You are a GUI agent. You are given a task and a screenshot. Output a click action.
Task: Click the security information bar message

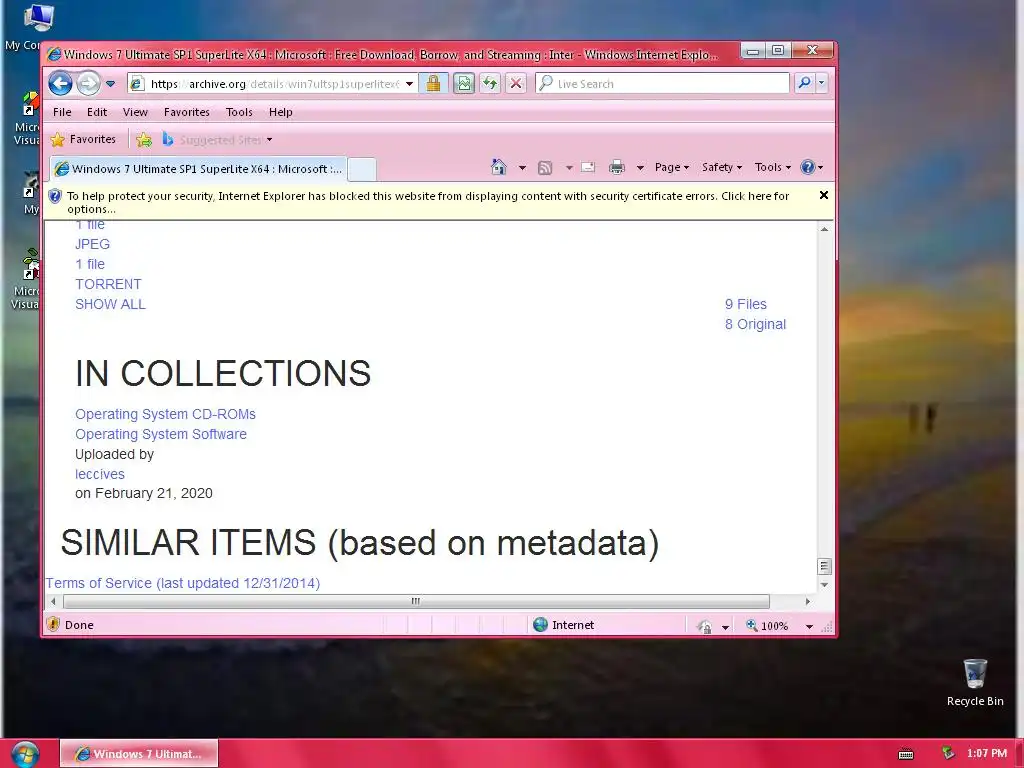[x=428, y=202]
